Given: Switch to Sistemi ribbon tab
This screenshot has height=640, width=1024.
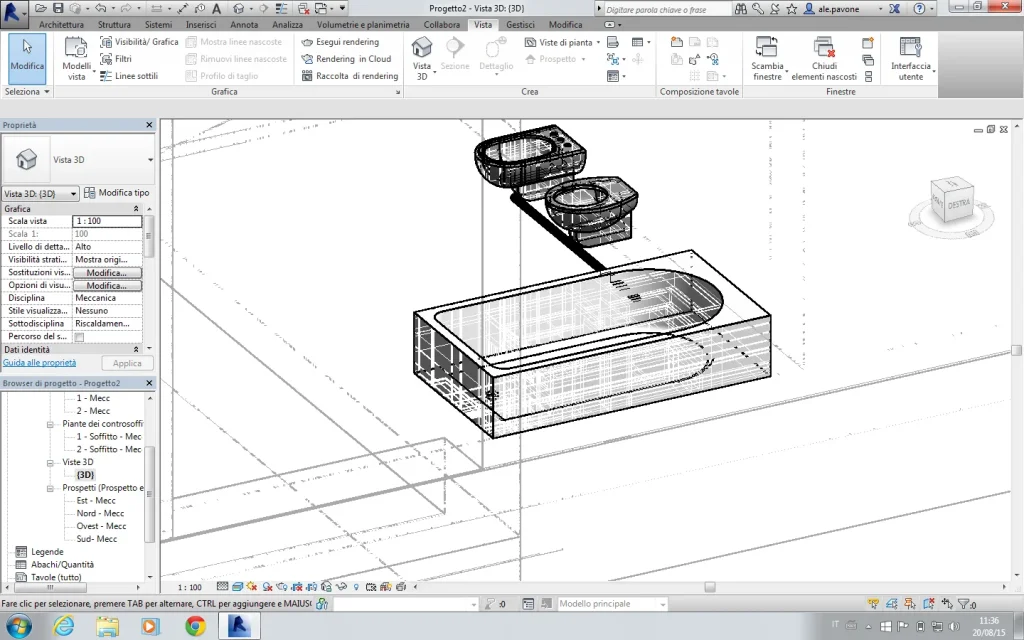Looking at the screenshot, I should pyautogui.click(x=159, y=25).
